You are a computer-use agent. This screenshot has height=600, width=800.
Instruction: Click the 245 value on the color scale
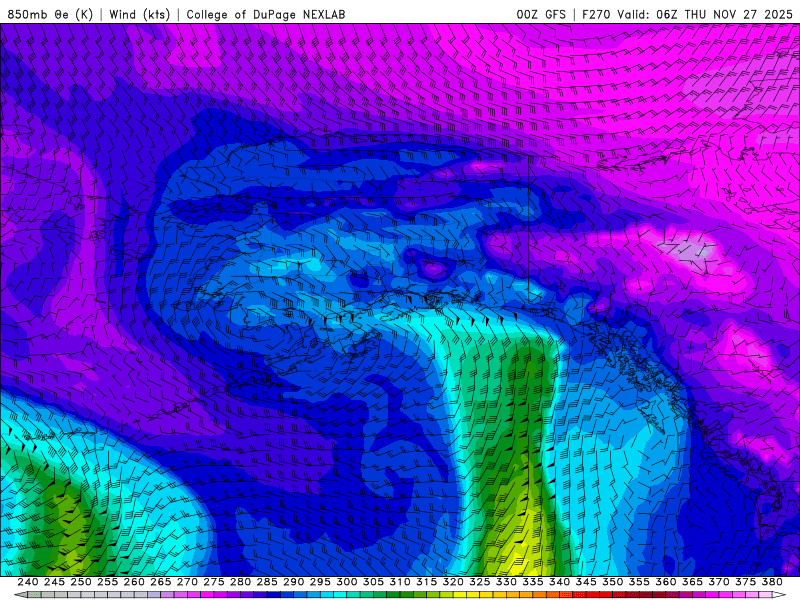[x=54, y=582]
